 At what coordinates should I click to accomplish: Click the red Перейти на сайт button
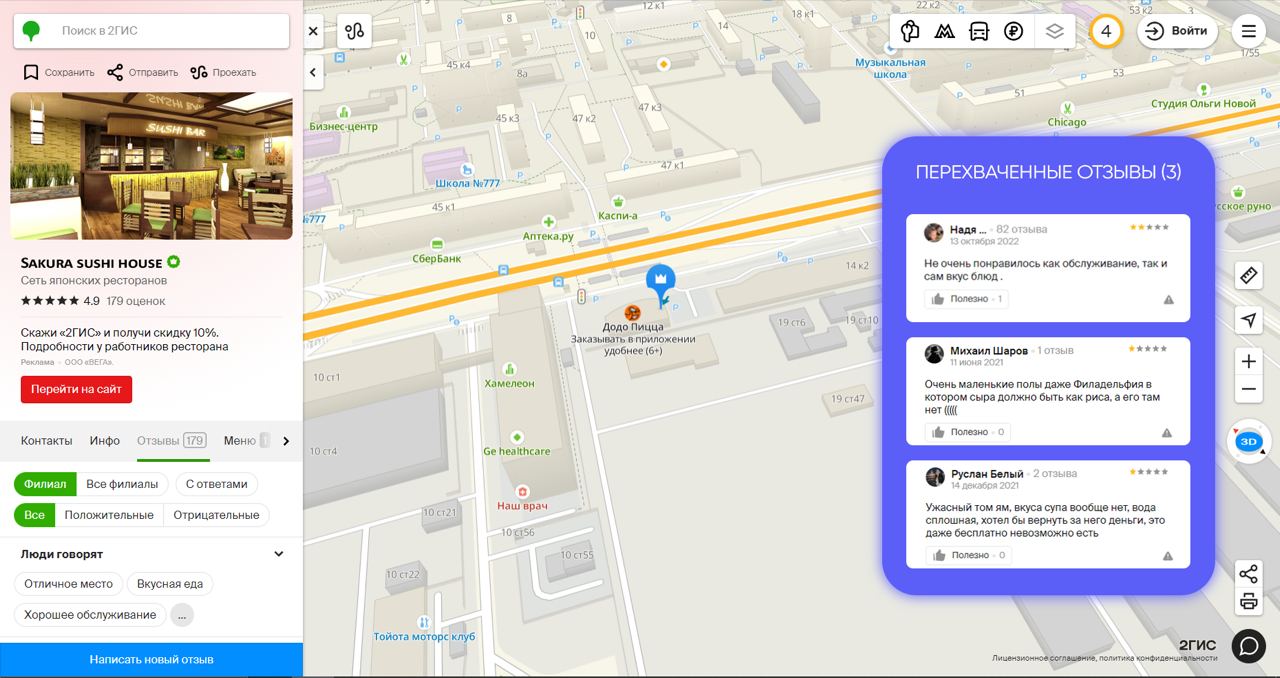tap(76, 389)
